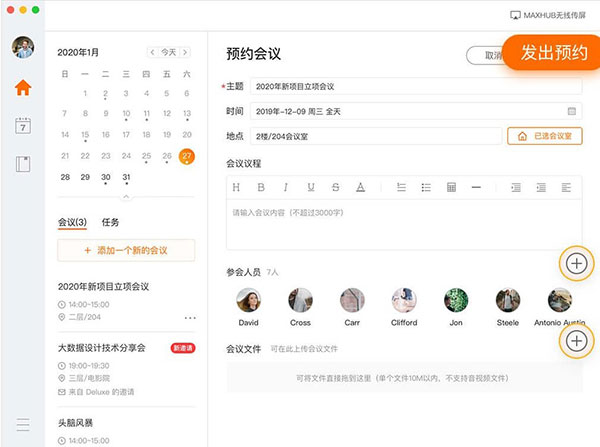Click the user profile avatar
The height and width of the screenshot is (447, 600).
coord(22,48)
